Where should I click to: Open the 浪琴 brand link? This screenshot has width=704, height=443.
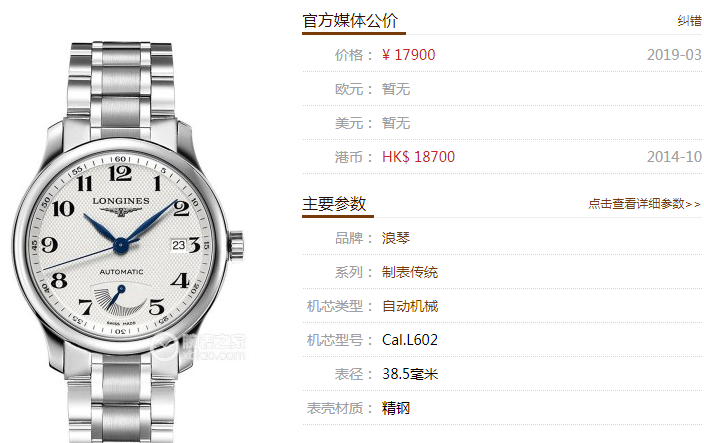(396, 238)
